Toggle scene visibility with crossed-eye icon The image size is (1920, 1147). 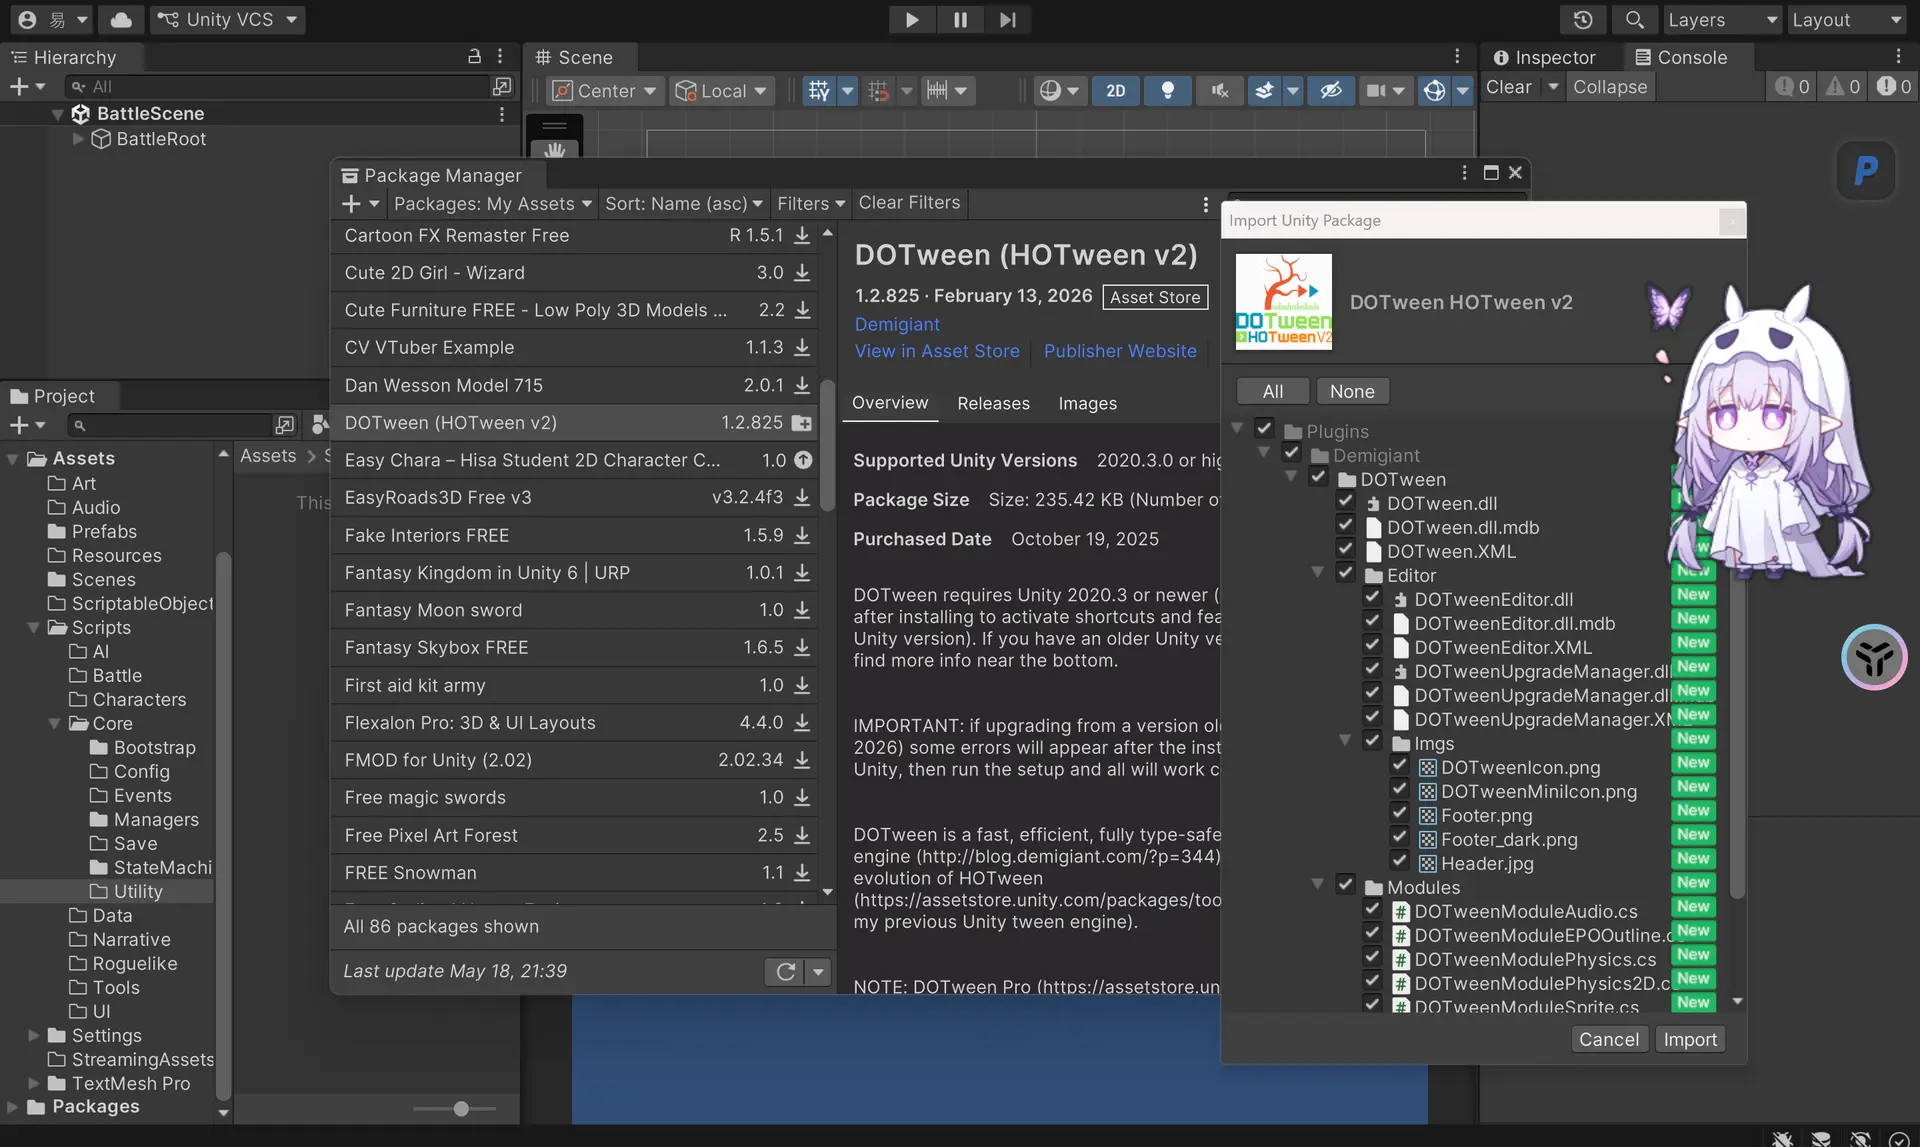1331,91
